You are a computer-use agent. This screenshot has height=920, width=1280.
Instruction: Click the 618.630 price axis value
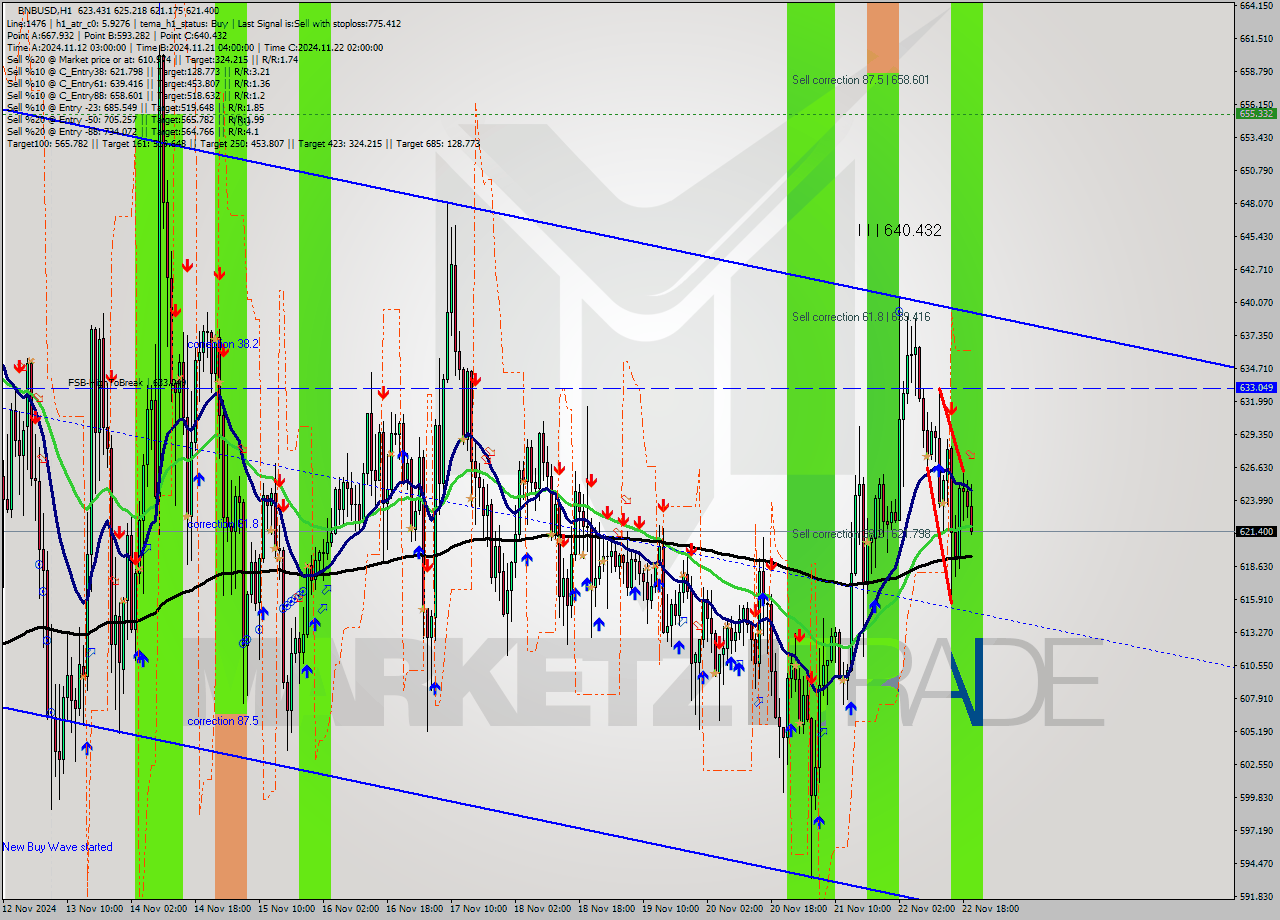[x=1256, y=566]
